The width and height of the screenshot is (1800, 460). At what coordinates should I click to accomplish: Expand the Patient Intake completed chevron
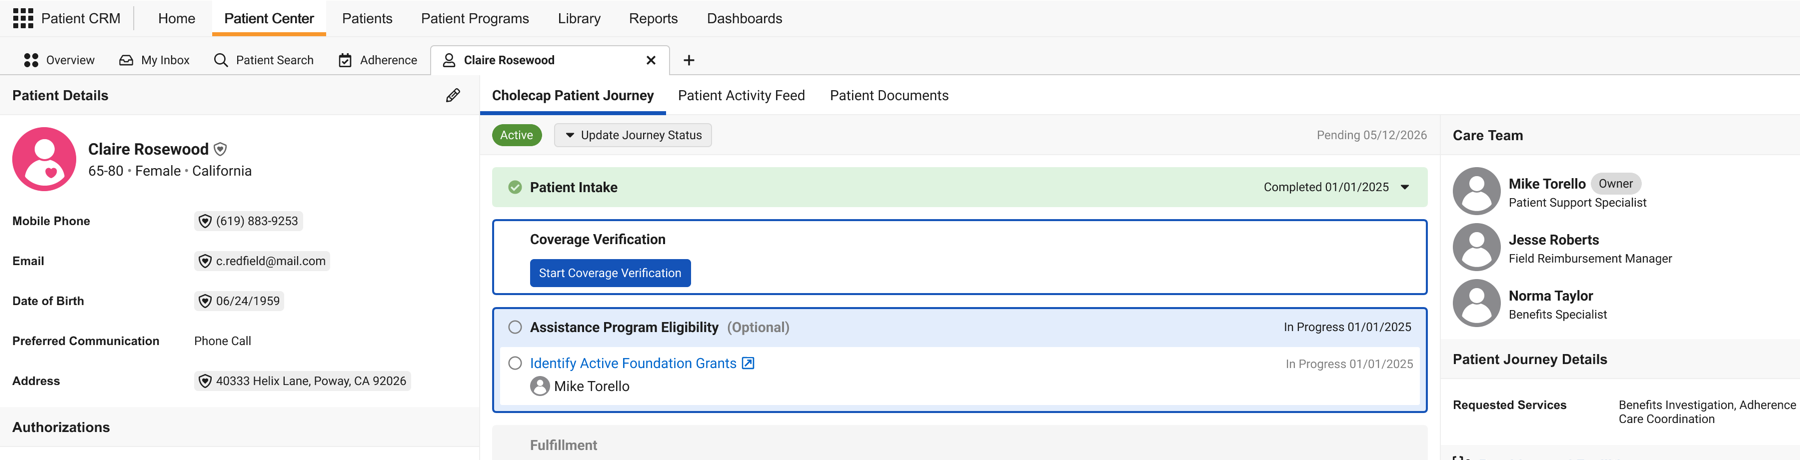1405,187
